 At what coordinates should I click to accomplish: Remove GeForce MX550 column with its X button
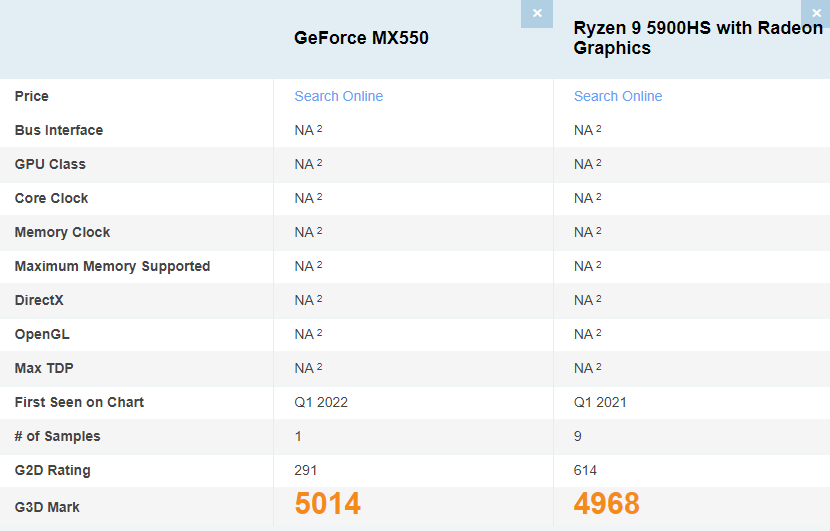pyautogui.click(x=537, y=13)
